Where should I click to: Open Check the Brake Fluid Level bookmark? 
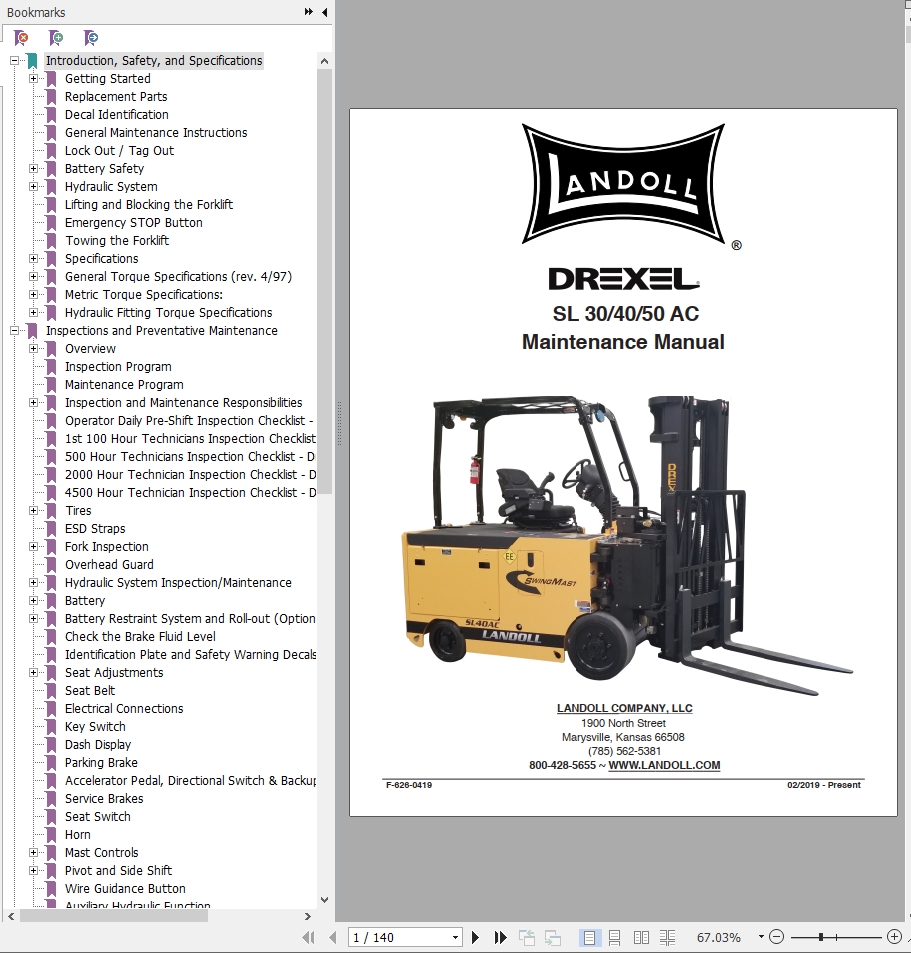tap(140, 636)
